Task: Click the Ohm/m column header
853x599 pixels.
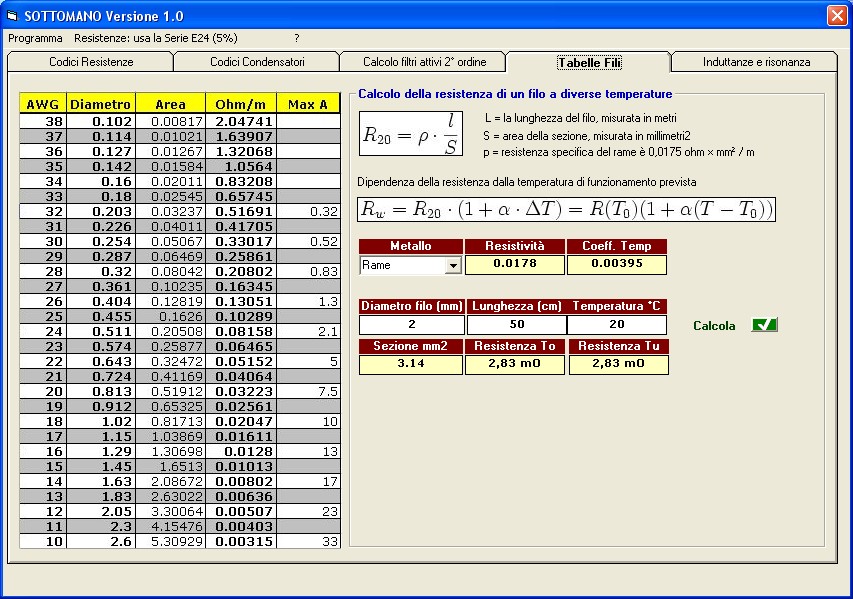Action: (x=240, y=104)
